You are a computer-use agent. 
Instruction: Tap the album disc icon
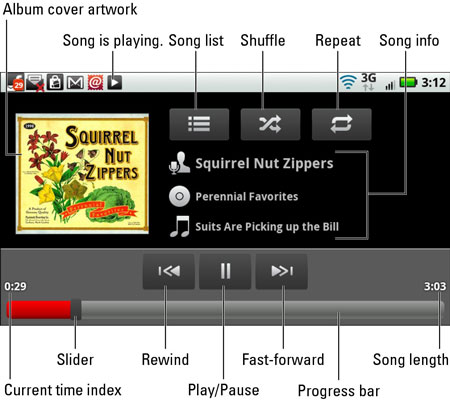pyautogui.click(x=179, y=196)
